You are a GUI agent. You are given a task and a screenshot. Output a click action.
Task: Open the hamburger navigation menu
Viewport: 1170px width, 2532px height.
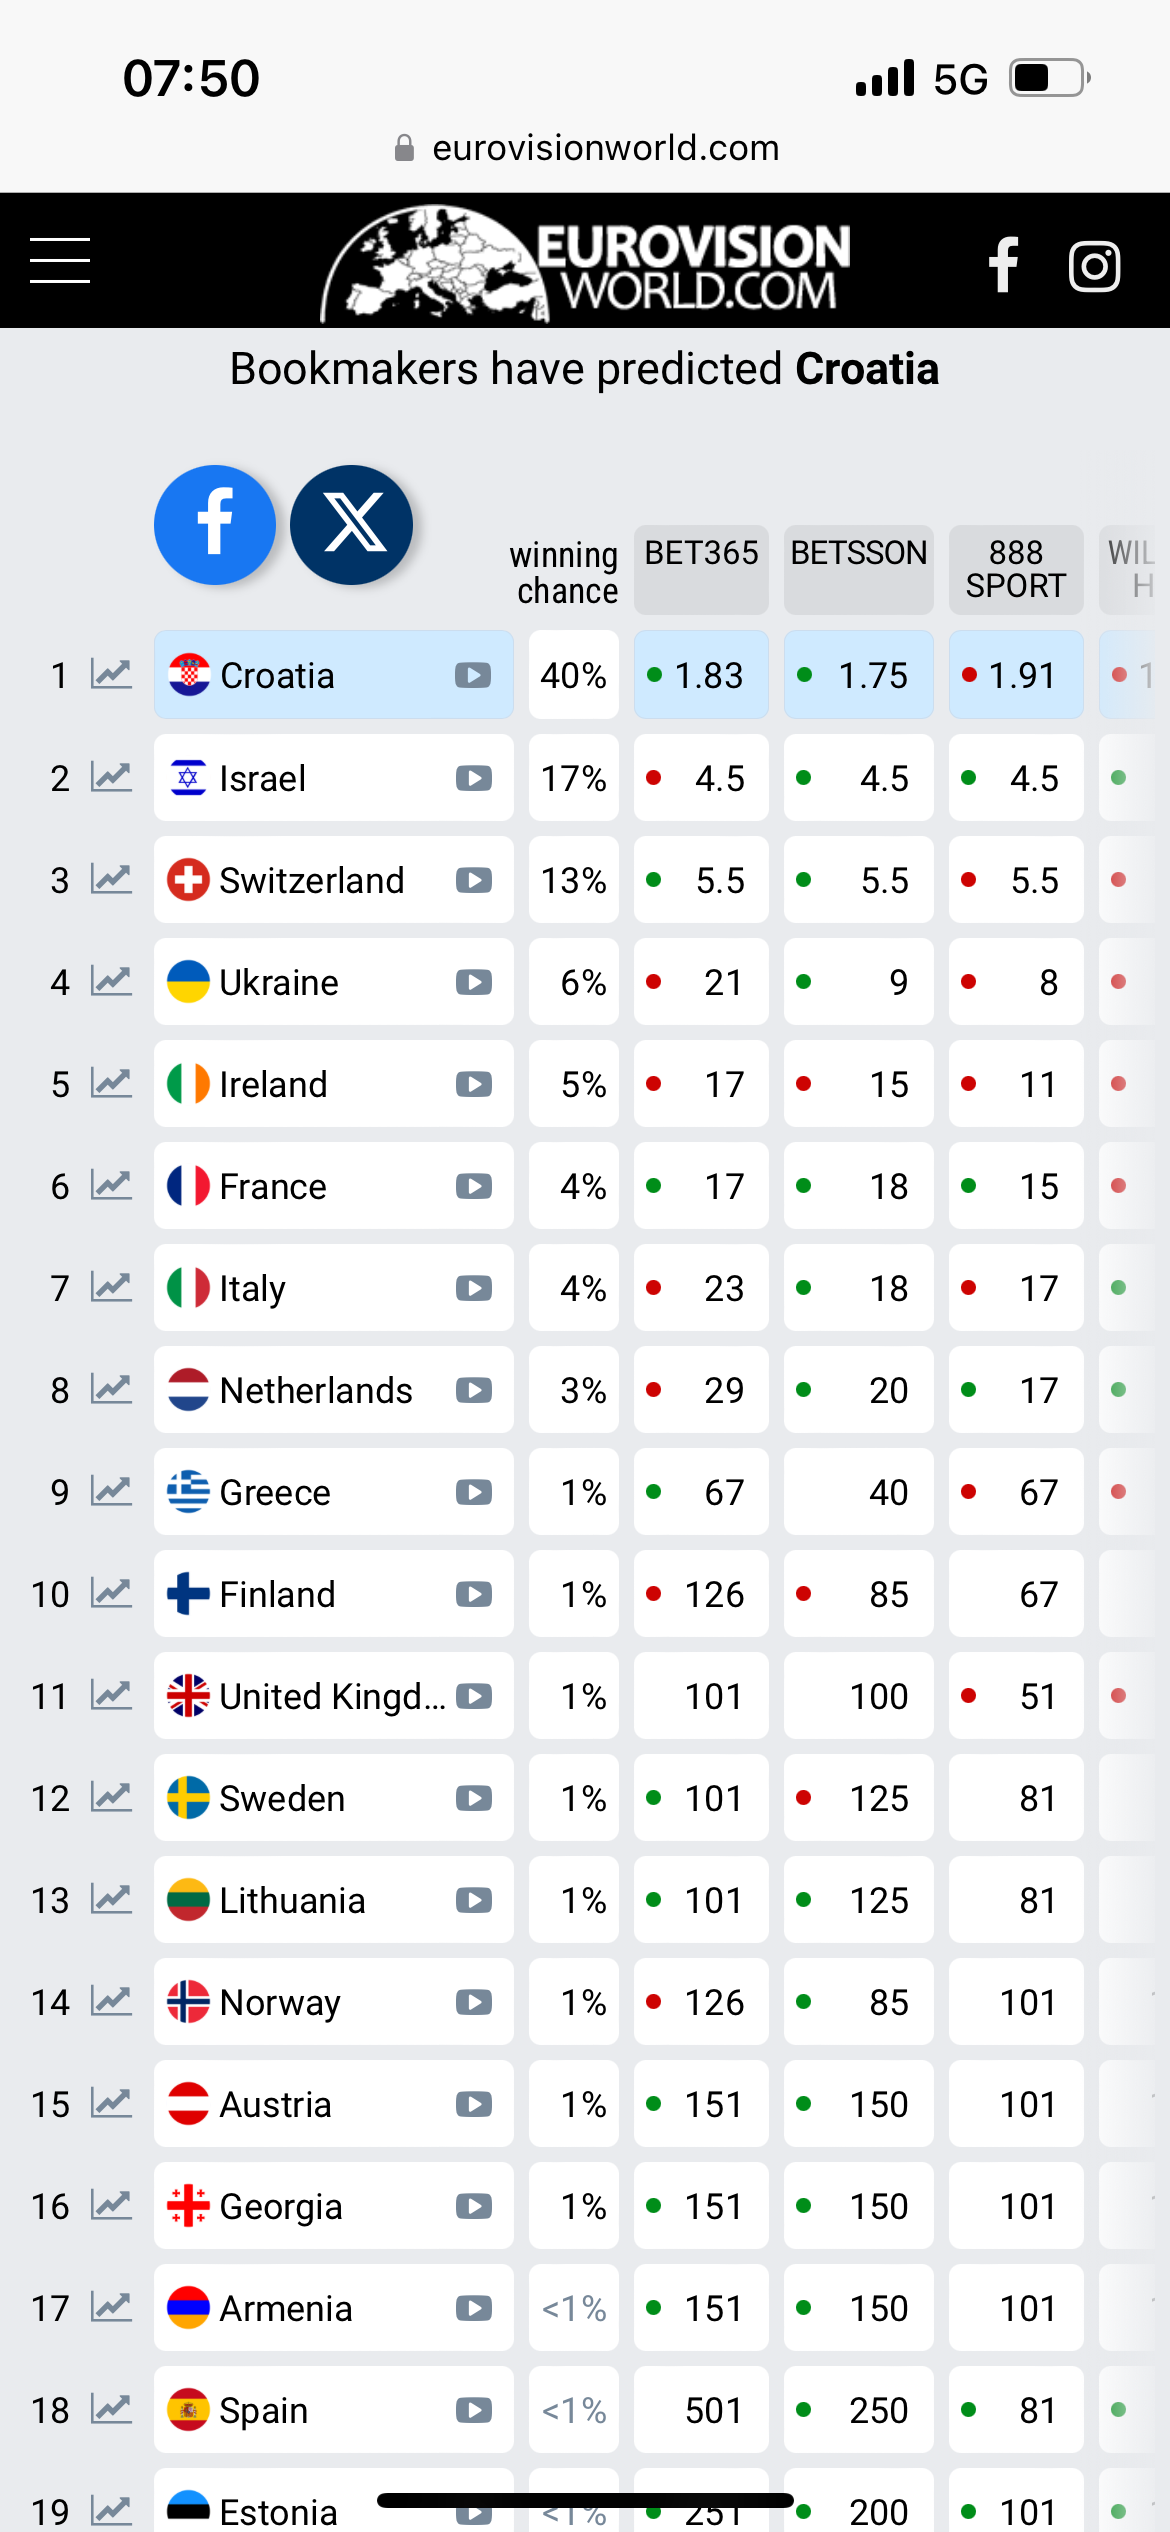(60, 261)
